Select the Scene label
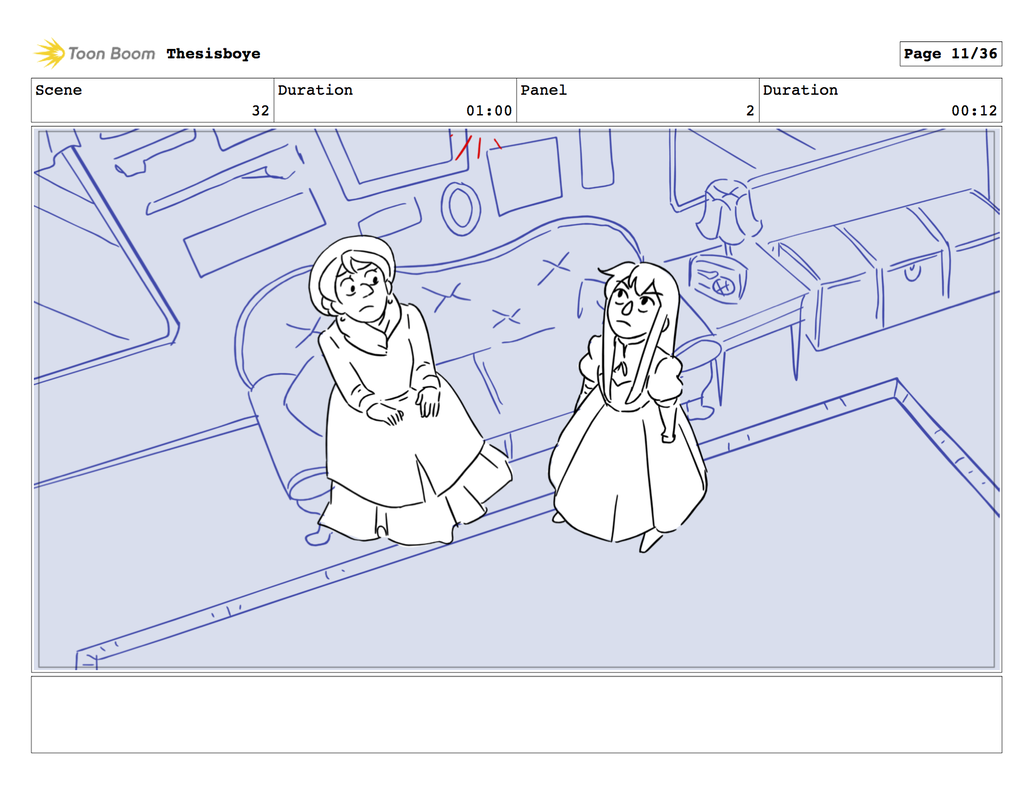The height and width of the screenshot is (800, 1033). click(59, 90)
